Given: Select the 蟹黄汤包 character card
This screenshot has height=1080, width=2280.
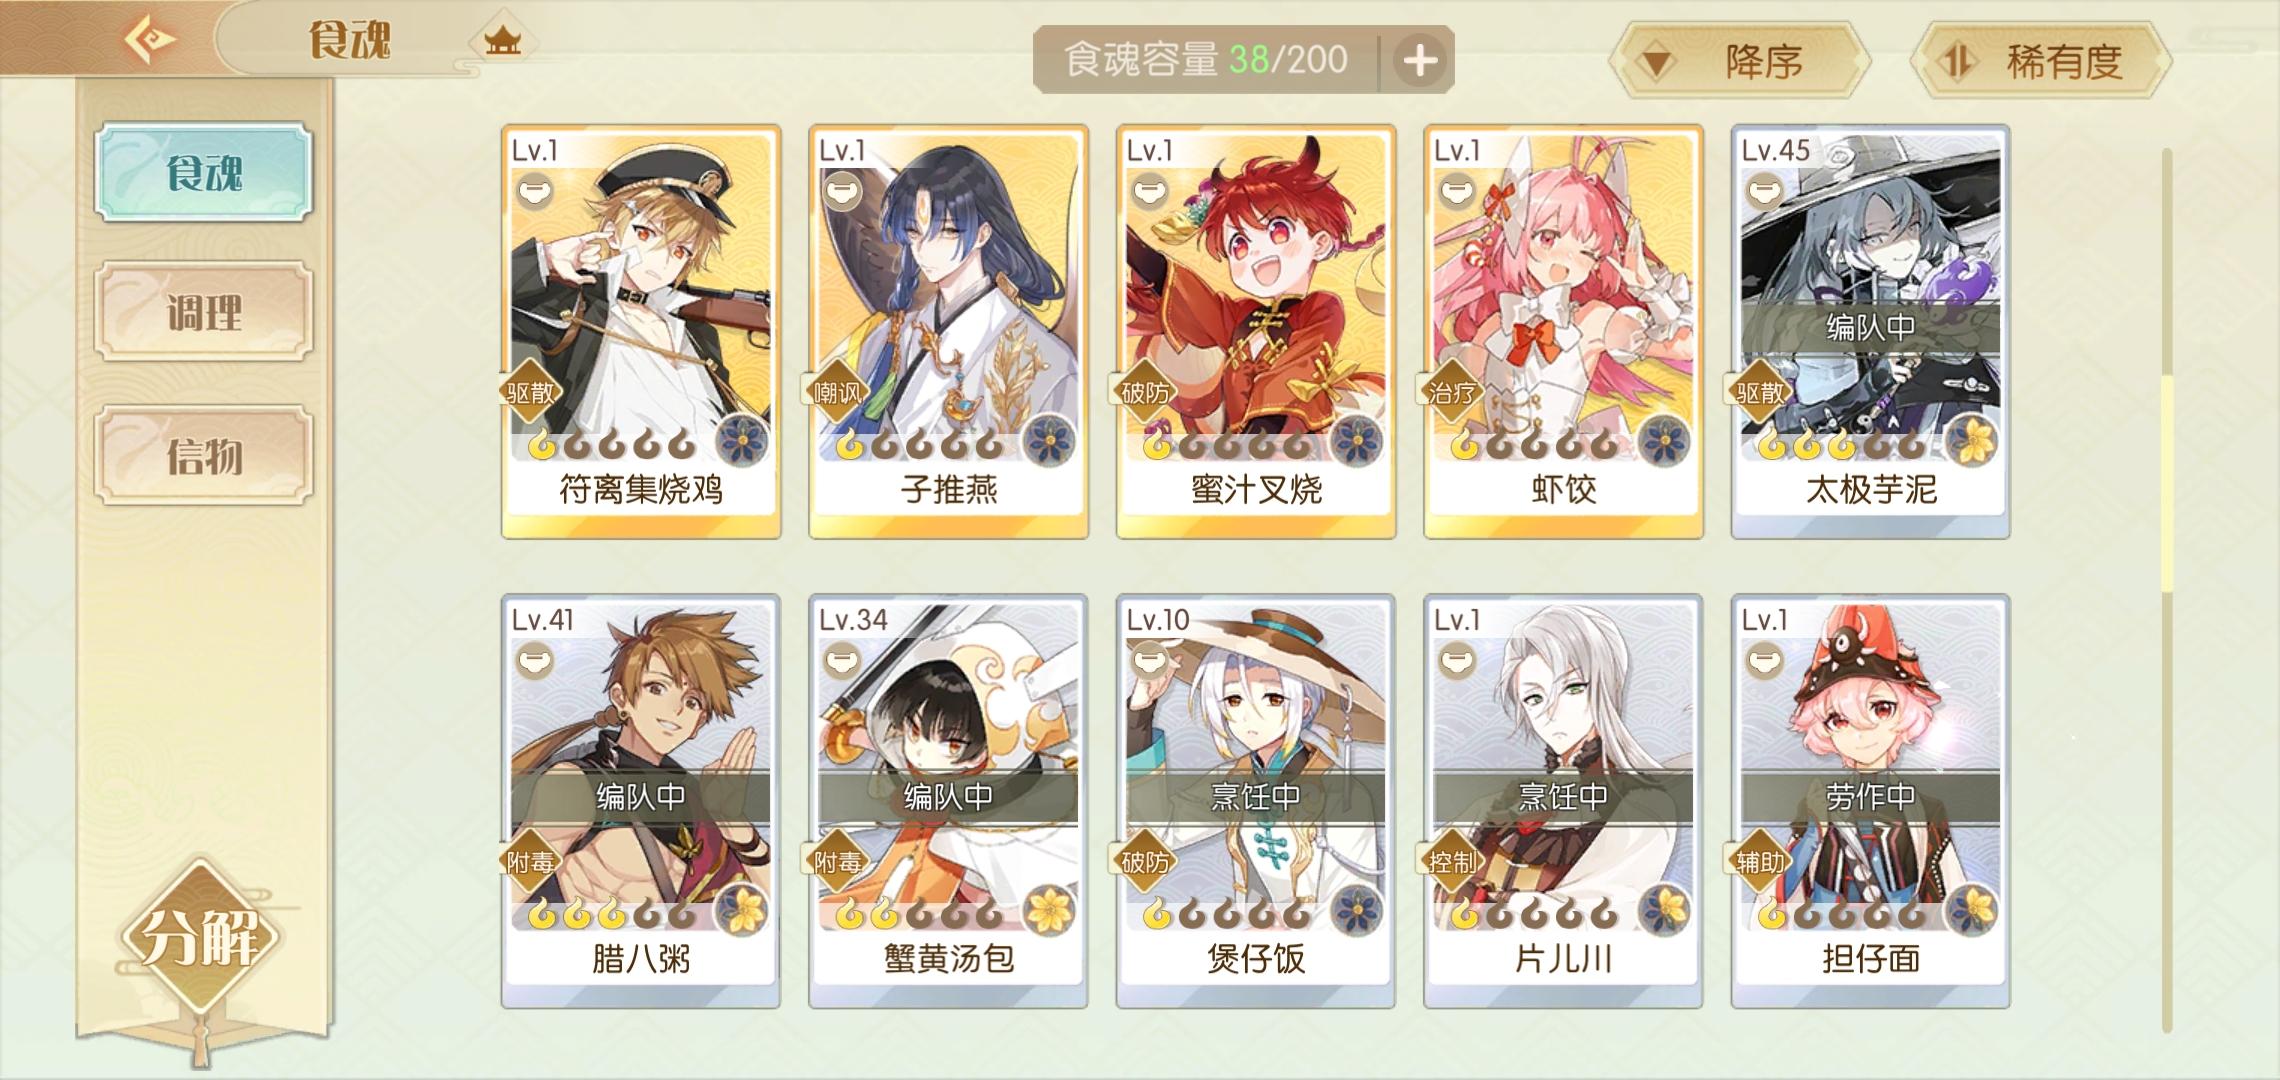Looking at the screenshot, I should click(x=948, y=801).
